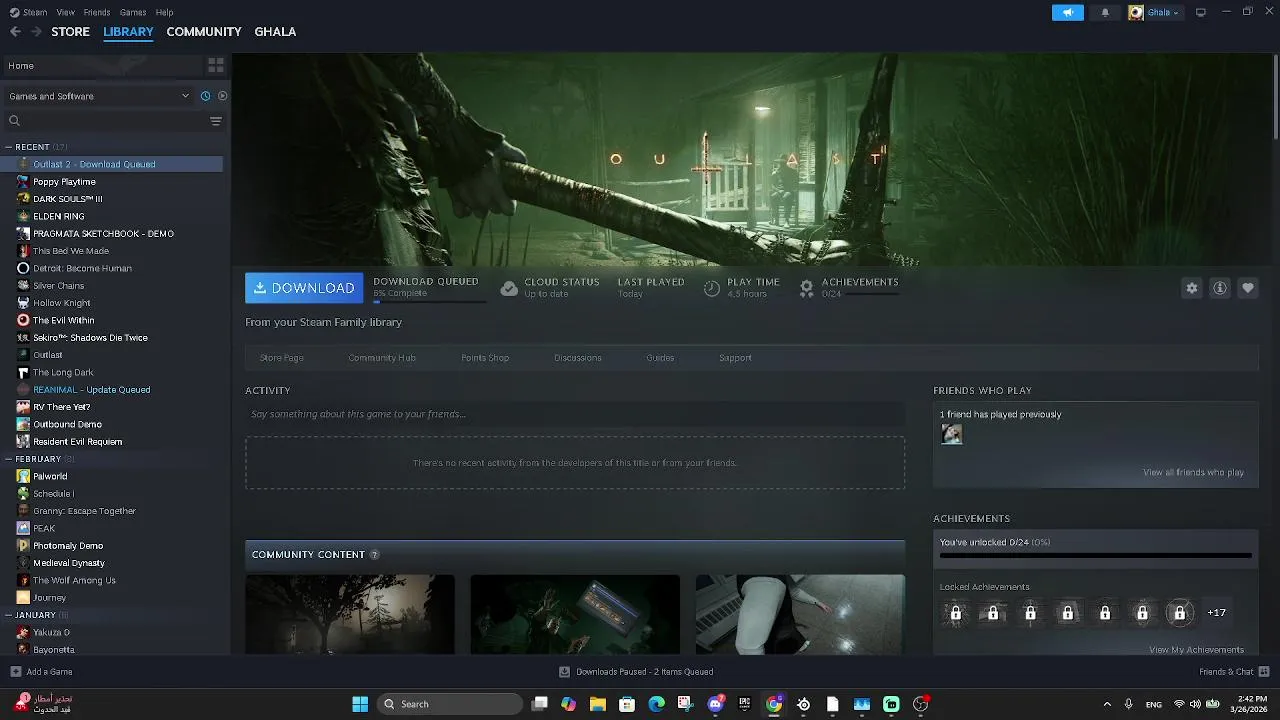Viewport: 1280px width, 720px height.
Task: Open the View menu
Action: pos(65,12)
